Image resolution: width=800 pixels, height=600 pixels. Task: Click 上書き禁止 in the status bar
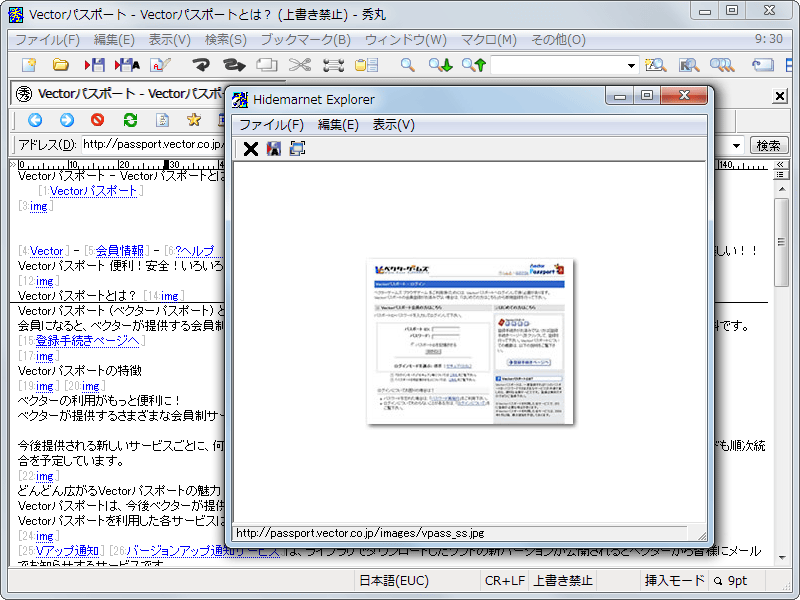[563, 581]
